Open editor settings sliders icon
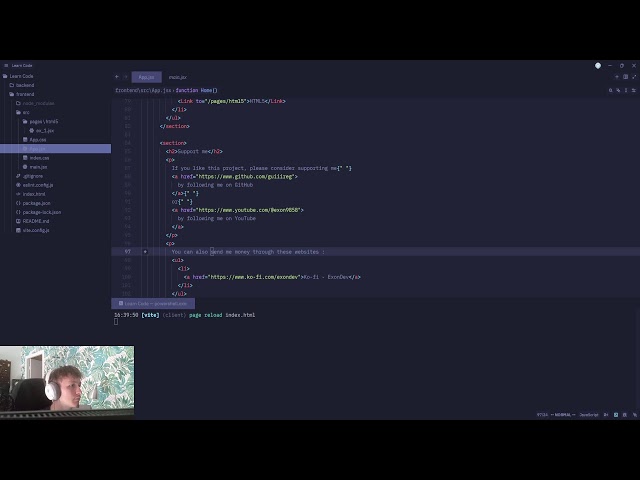Image resolution: width=640 pixels, height=480 pixels. [634, 90]
